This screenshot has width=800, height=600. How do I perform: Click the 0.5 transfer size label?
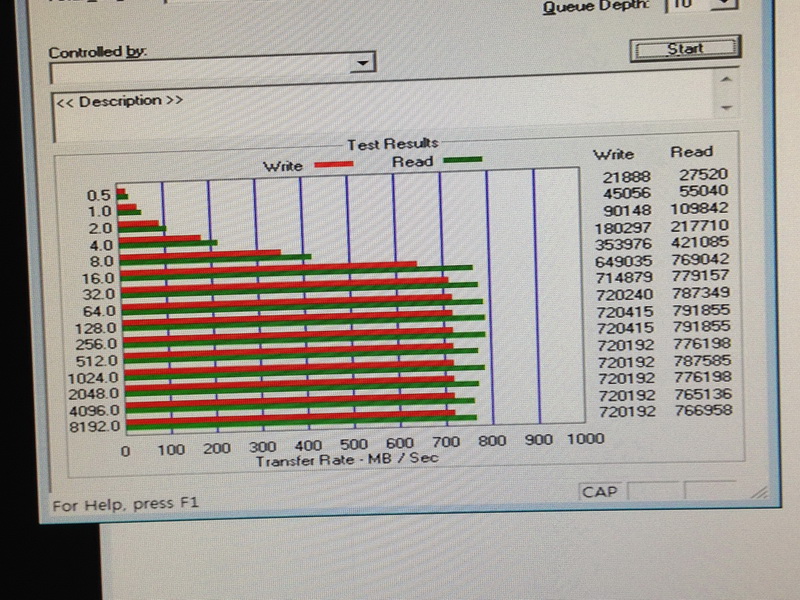98,196
